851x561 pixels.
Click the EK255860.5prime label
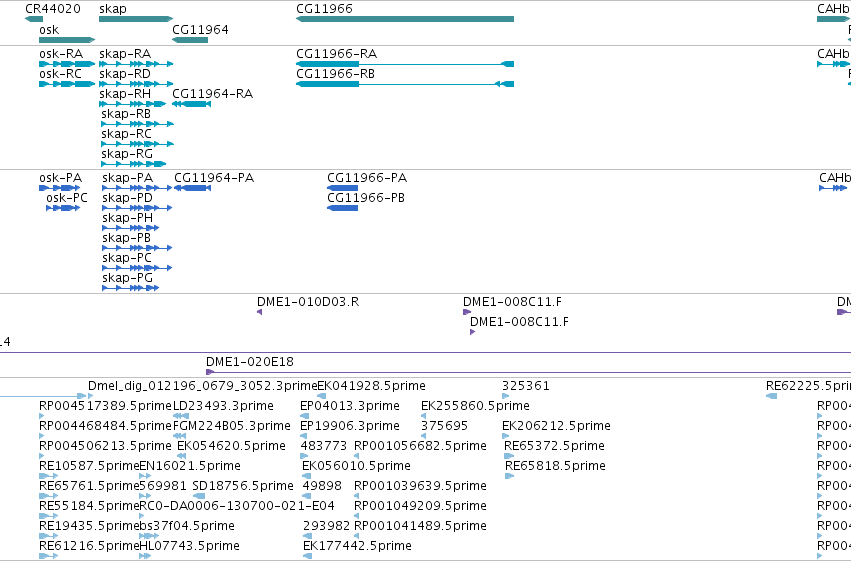click(475, 406)
